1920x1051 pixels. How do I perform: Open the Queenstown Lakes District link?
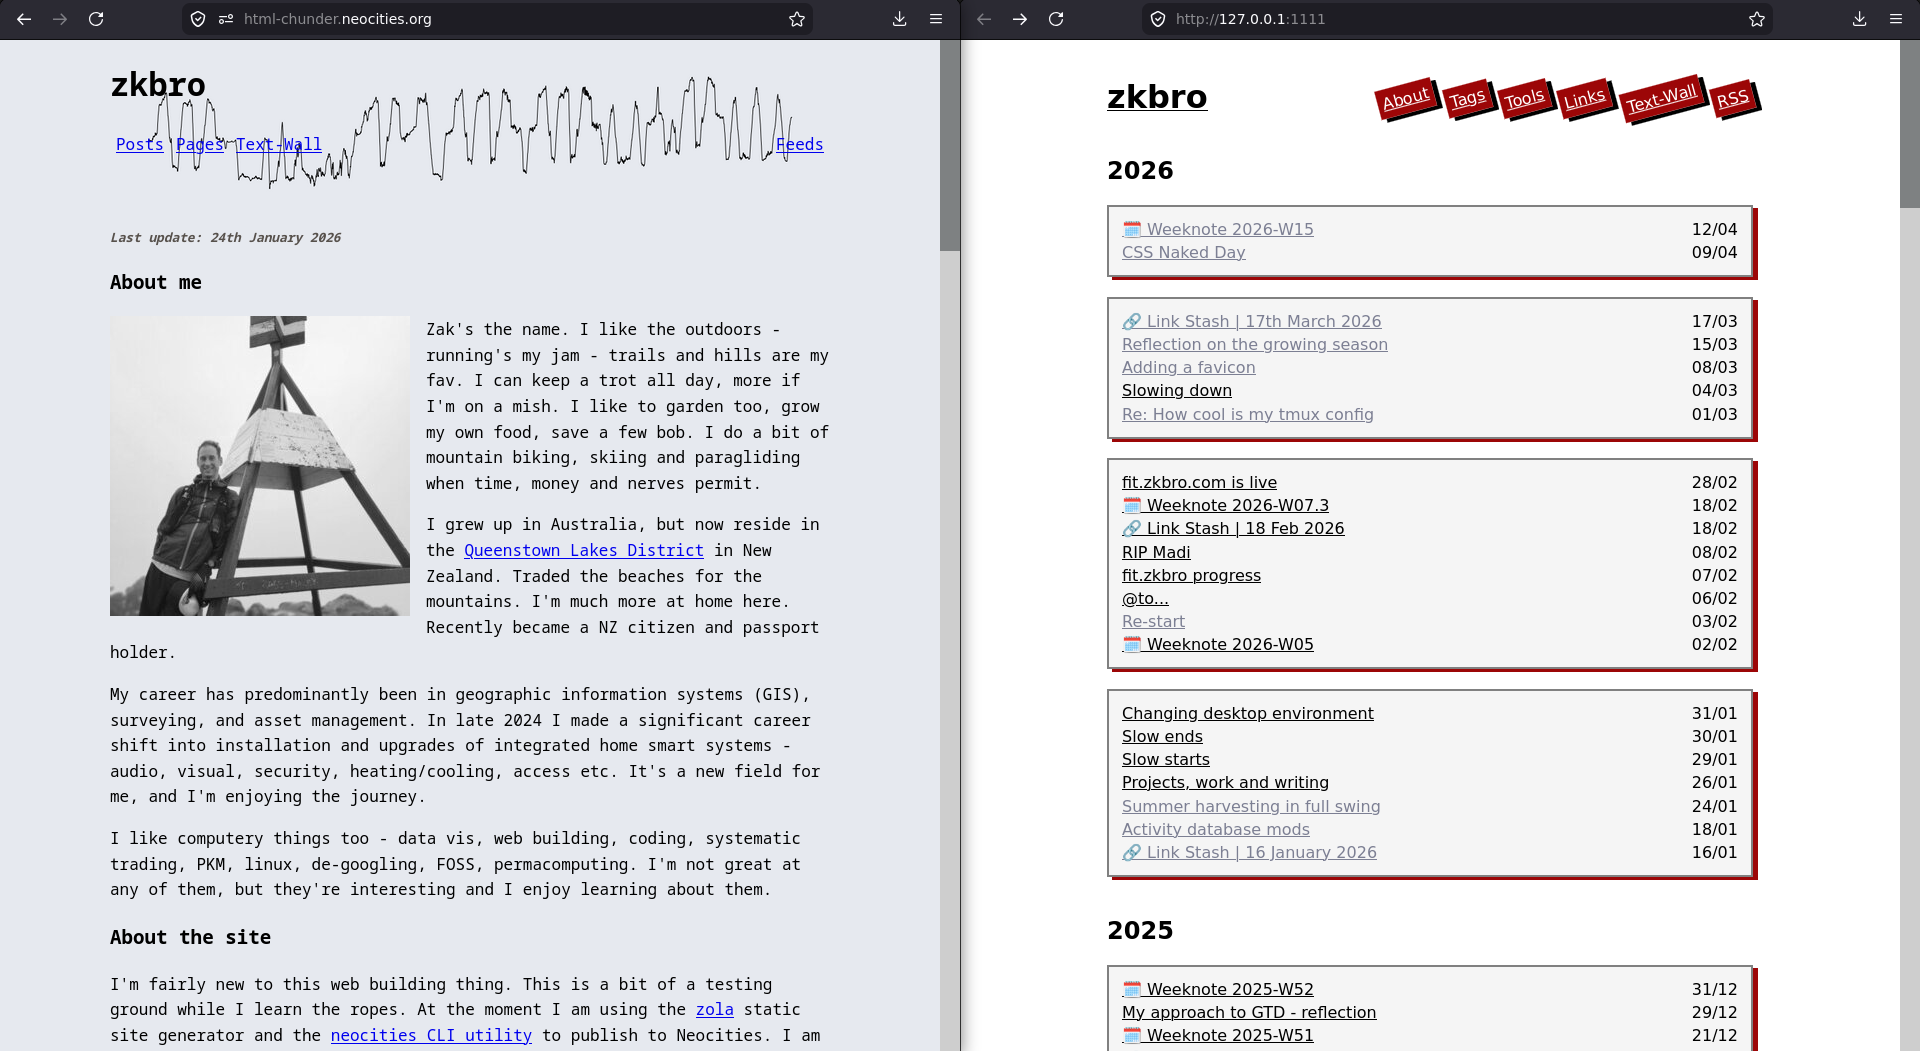[x=583, y=551]
